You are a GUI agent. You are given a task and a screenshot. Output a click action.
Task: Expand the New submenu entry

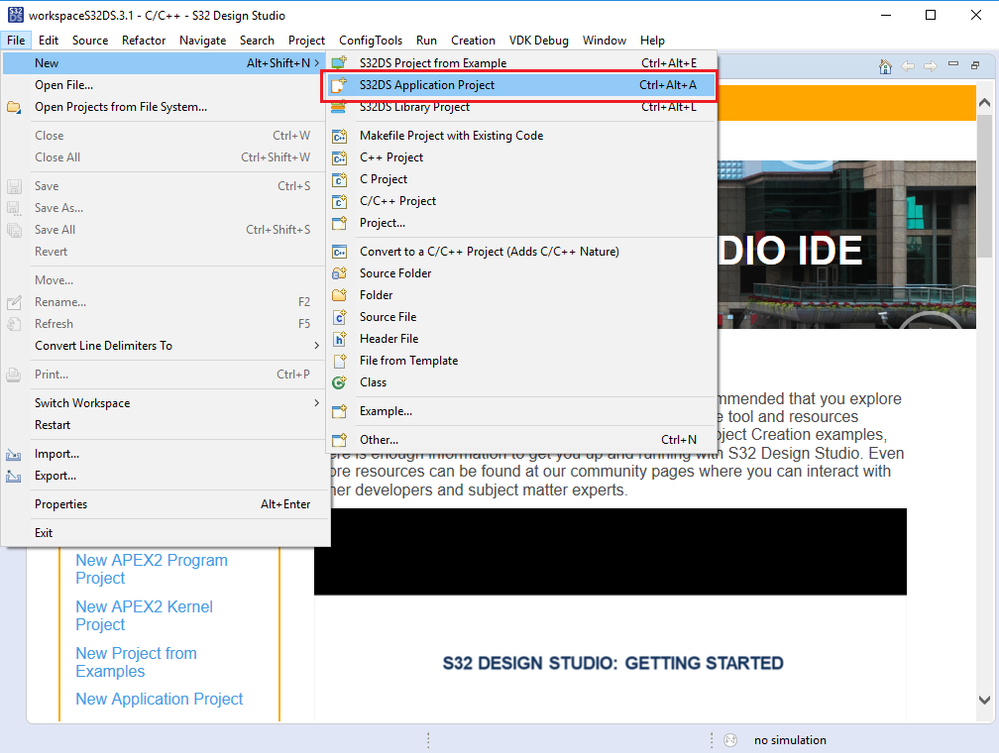(x=165, y=63)
